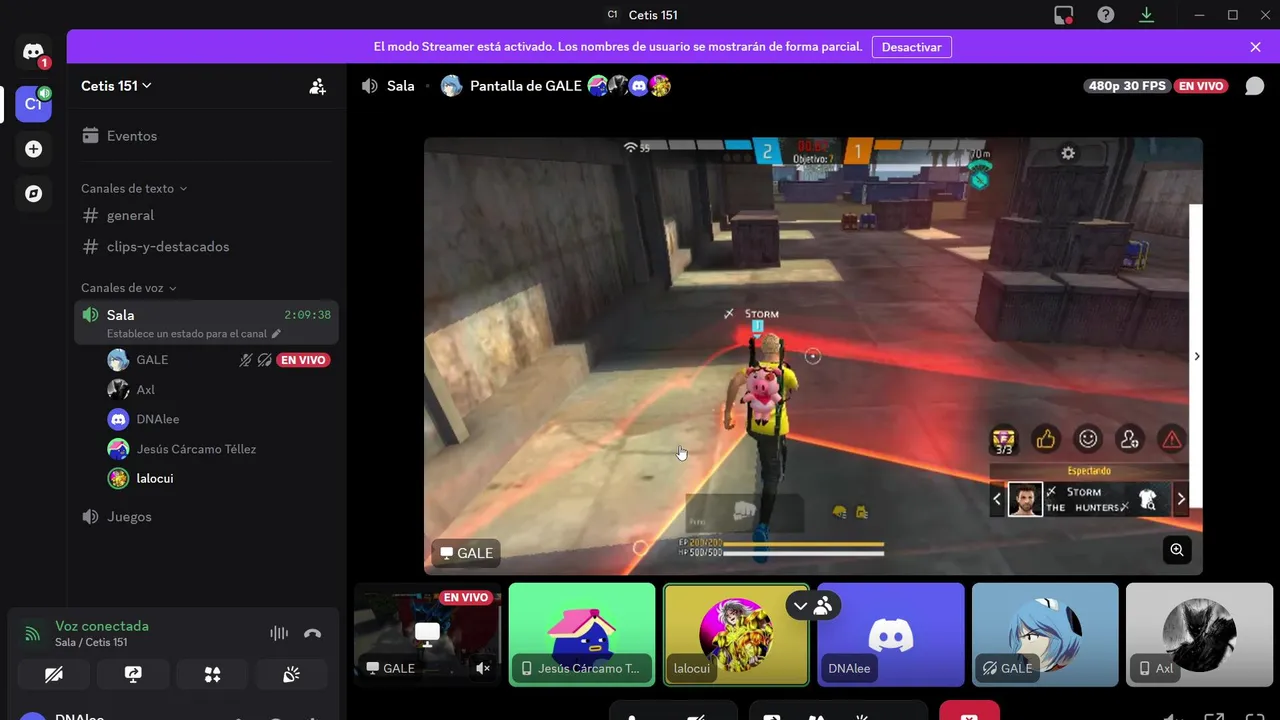Click the Sala / Cetis 151 label
The image size is (1280, 720).
coord(91,642)
